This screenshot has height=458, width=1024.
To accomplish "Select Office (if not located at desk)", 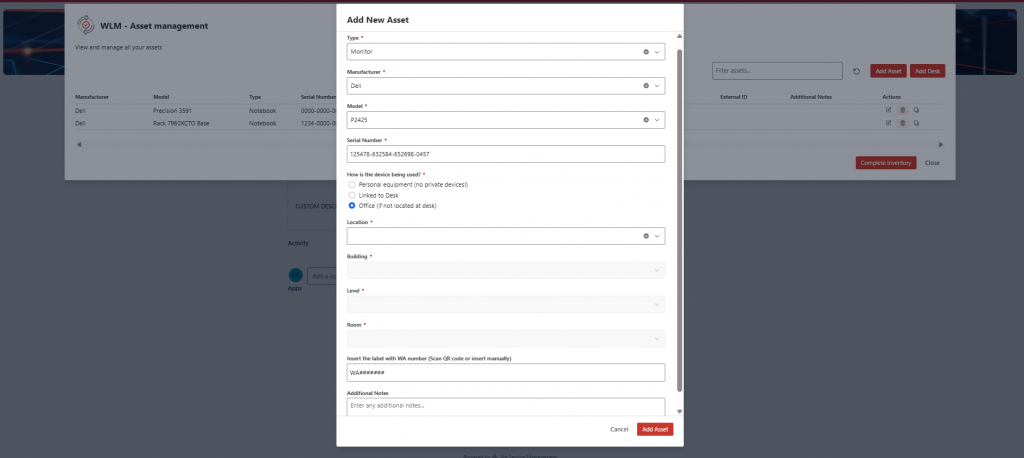I will click(351, 205).
